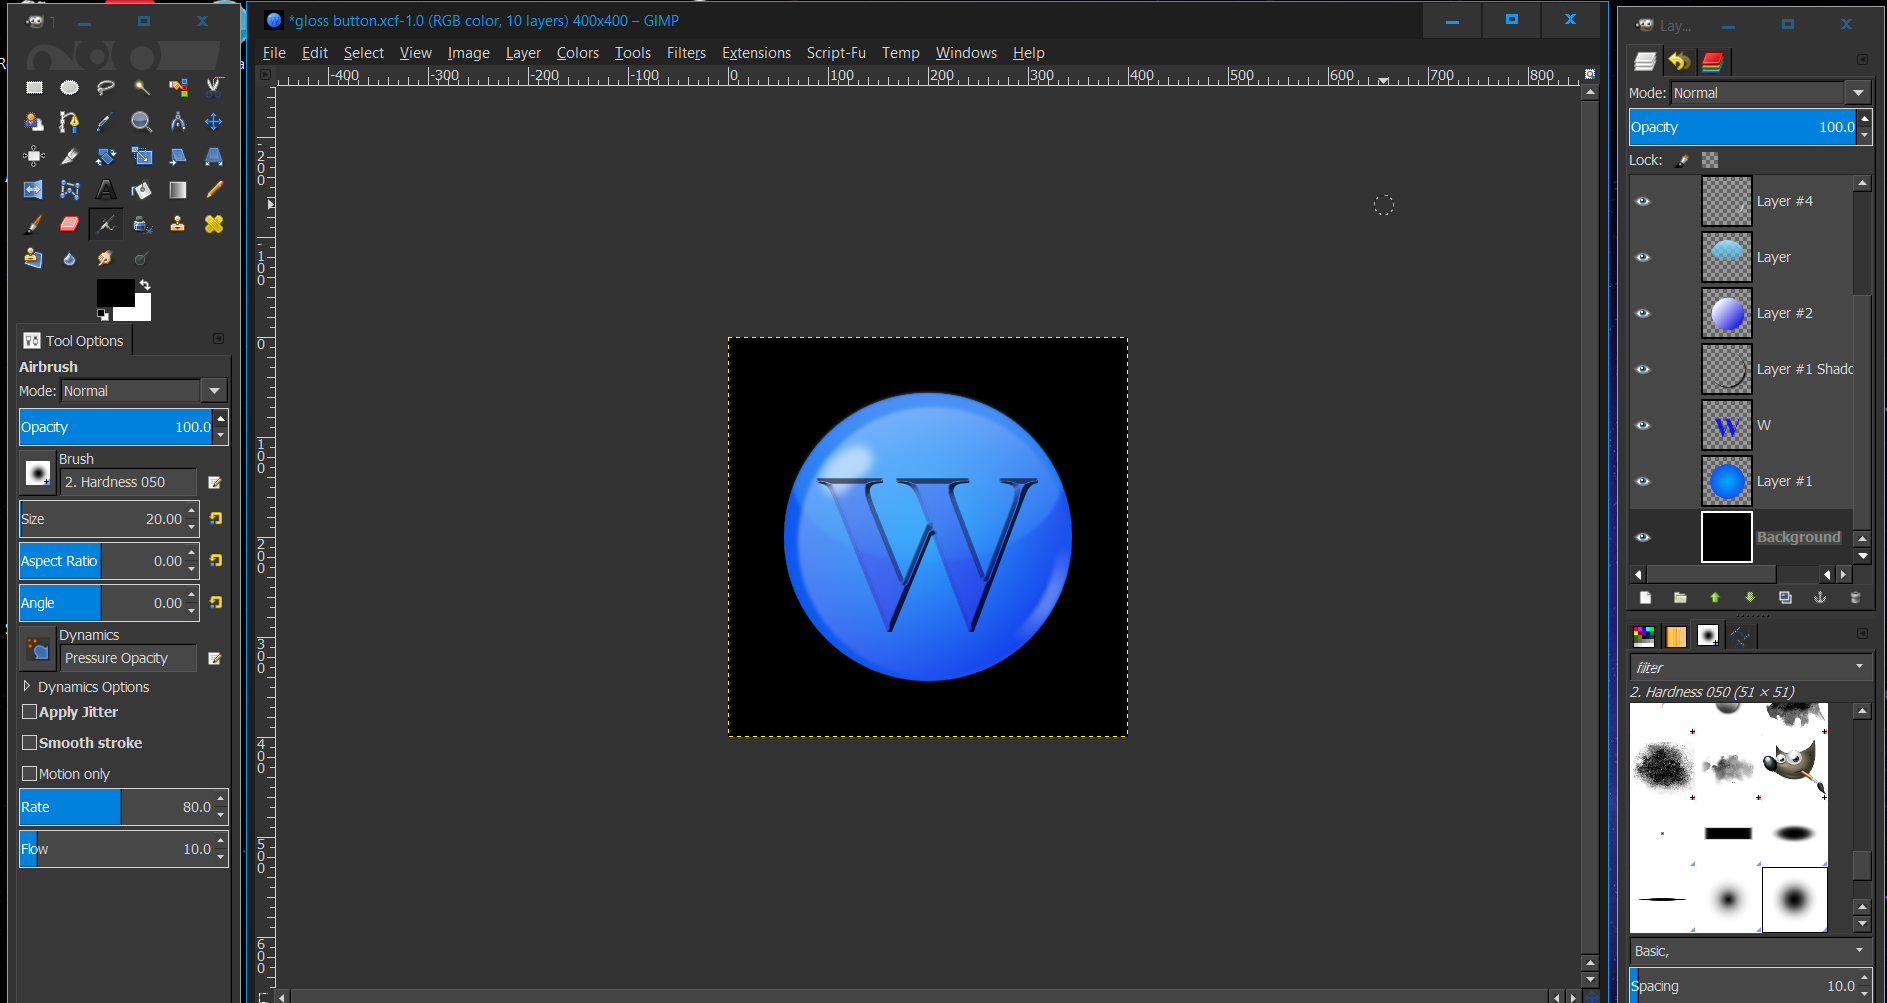Create a new layer in the Layers panel

point(1645,598)
